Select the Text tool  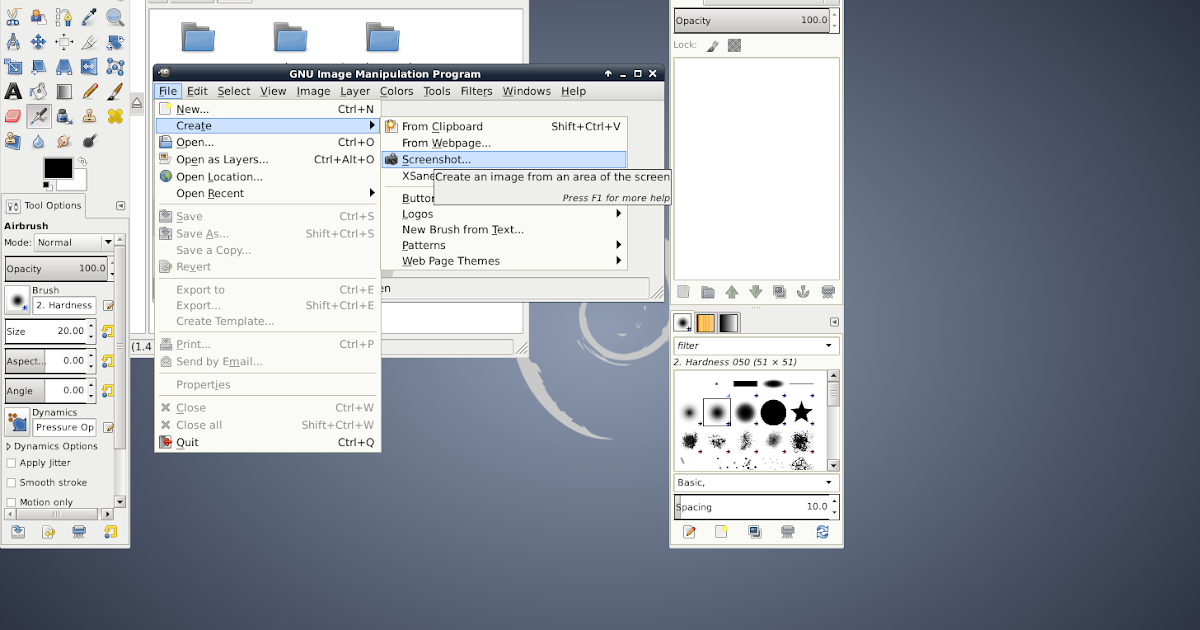tap(13, 91)
